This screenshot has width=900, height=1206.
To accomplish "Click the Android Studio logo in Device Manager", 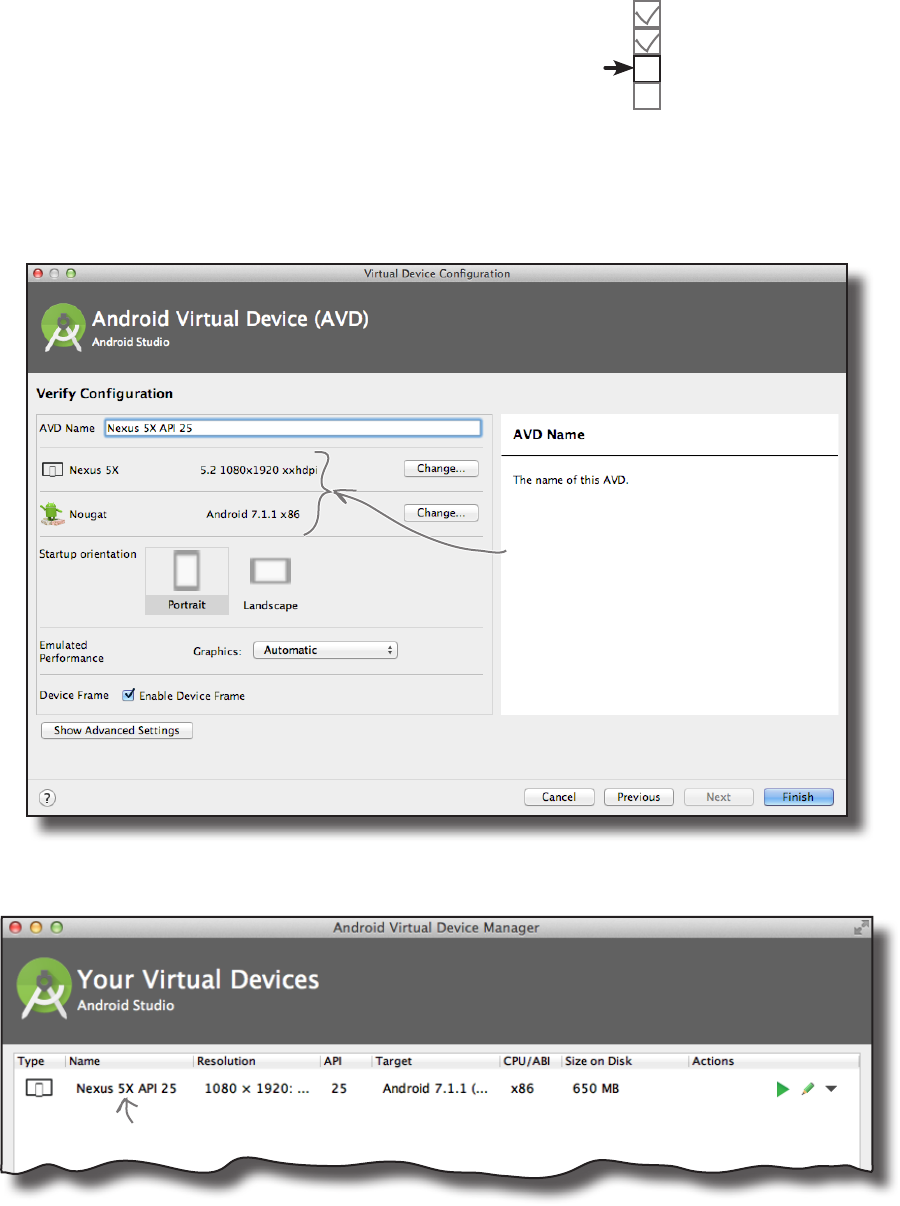I will click(44, 987).
